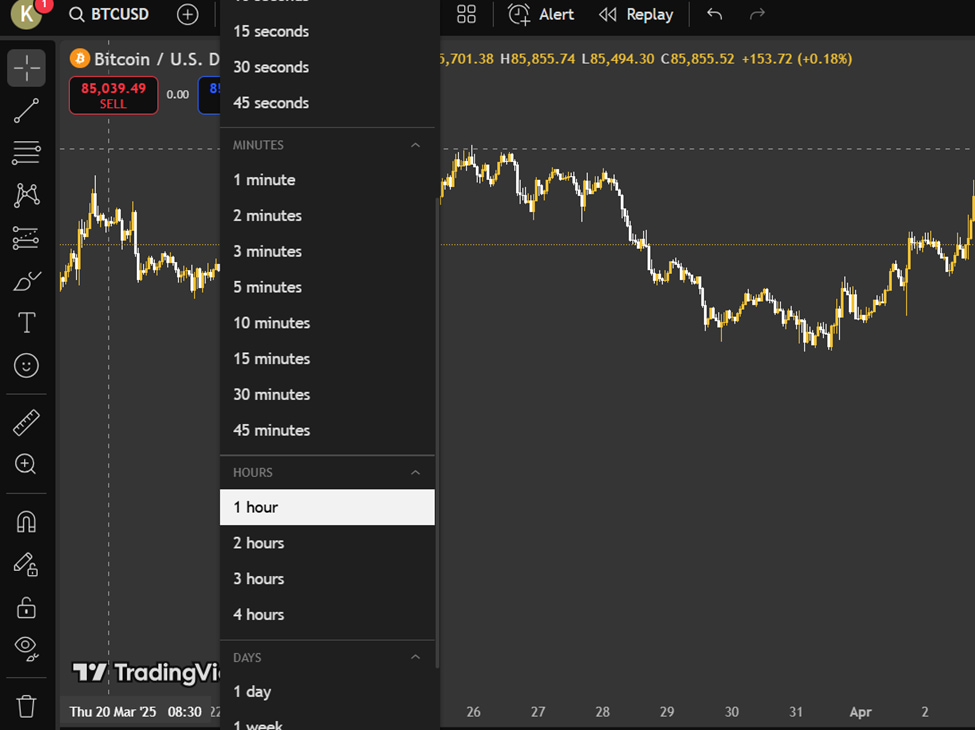Select the 3 minutes interval
Viewport: 975px width, 730px height.
pos(327,251)
